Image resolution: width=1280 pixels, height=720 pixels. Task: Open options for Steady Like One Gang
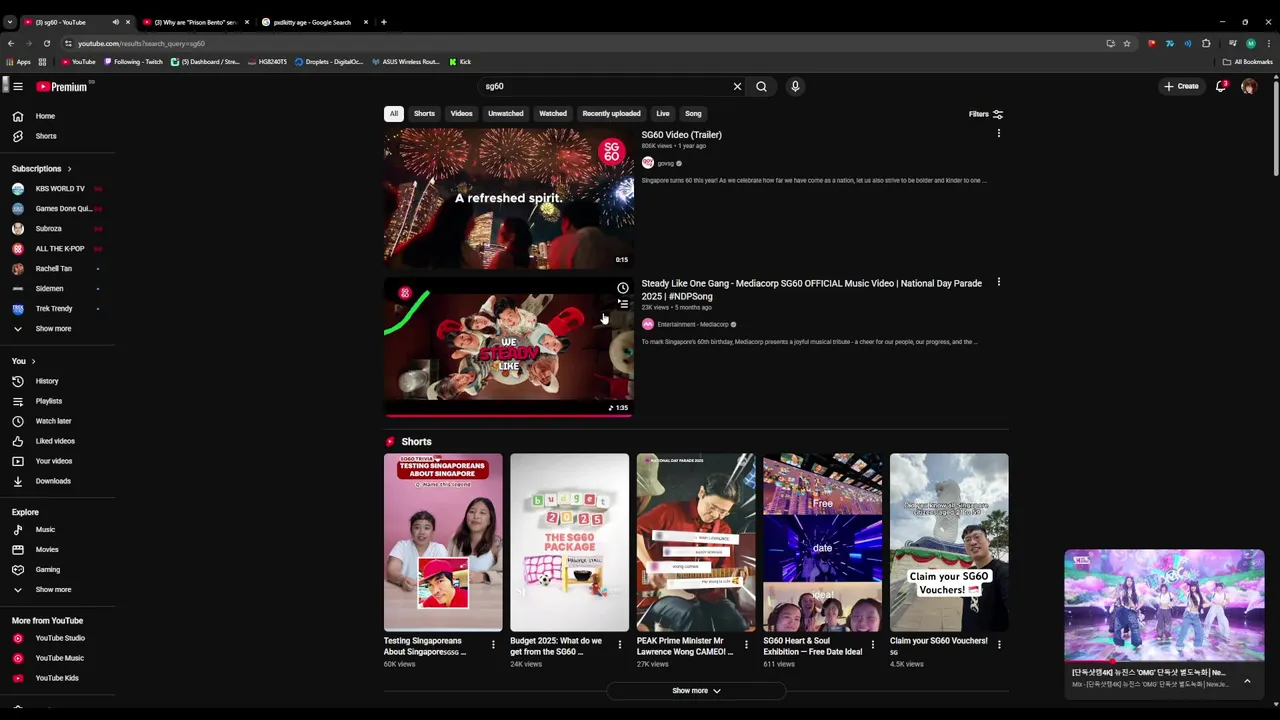click(998, 283)
